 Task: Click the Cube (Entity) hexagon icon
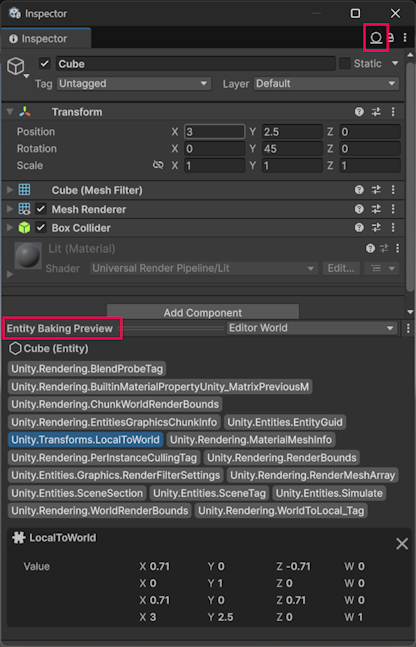(x=15, y=349)
